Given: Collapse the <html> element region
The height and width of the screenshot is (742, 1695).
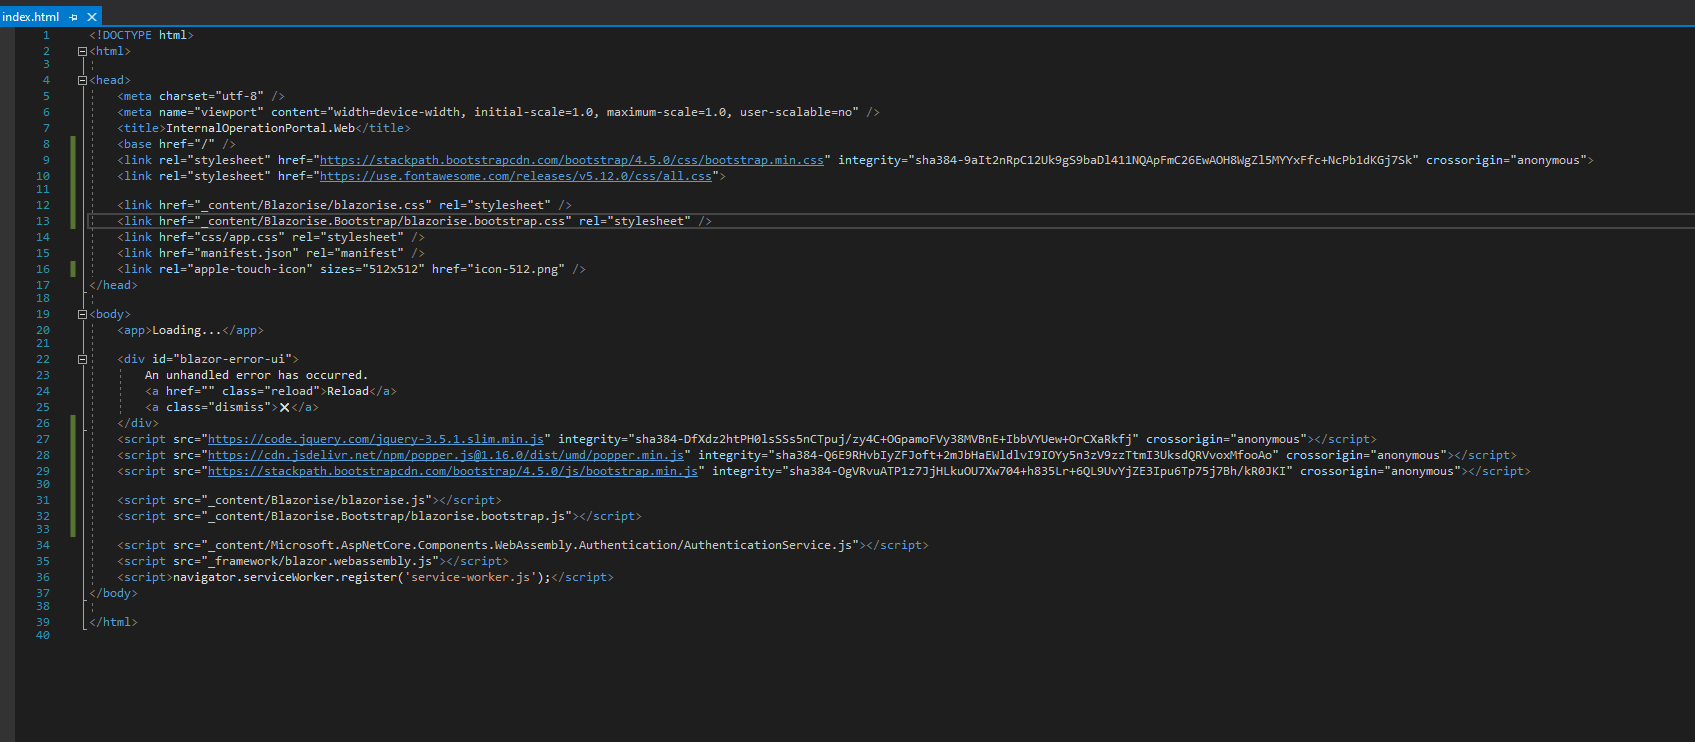Looking at the screenshot, I should click(x=82, y=51).
